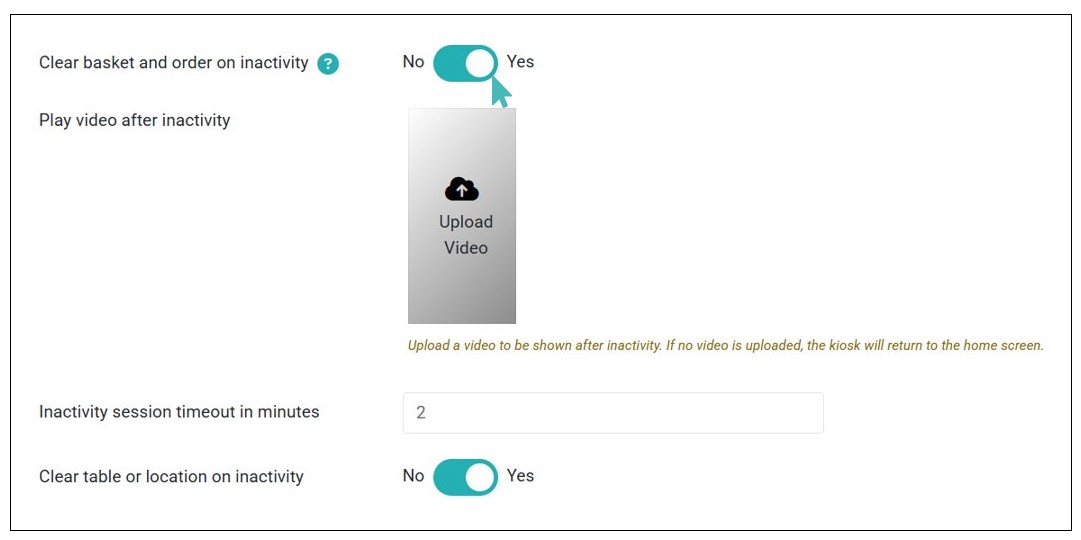Click the white knob of the clear basket switch
Viewport: 1081px width, 540px height.
pos(481,63)
